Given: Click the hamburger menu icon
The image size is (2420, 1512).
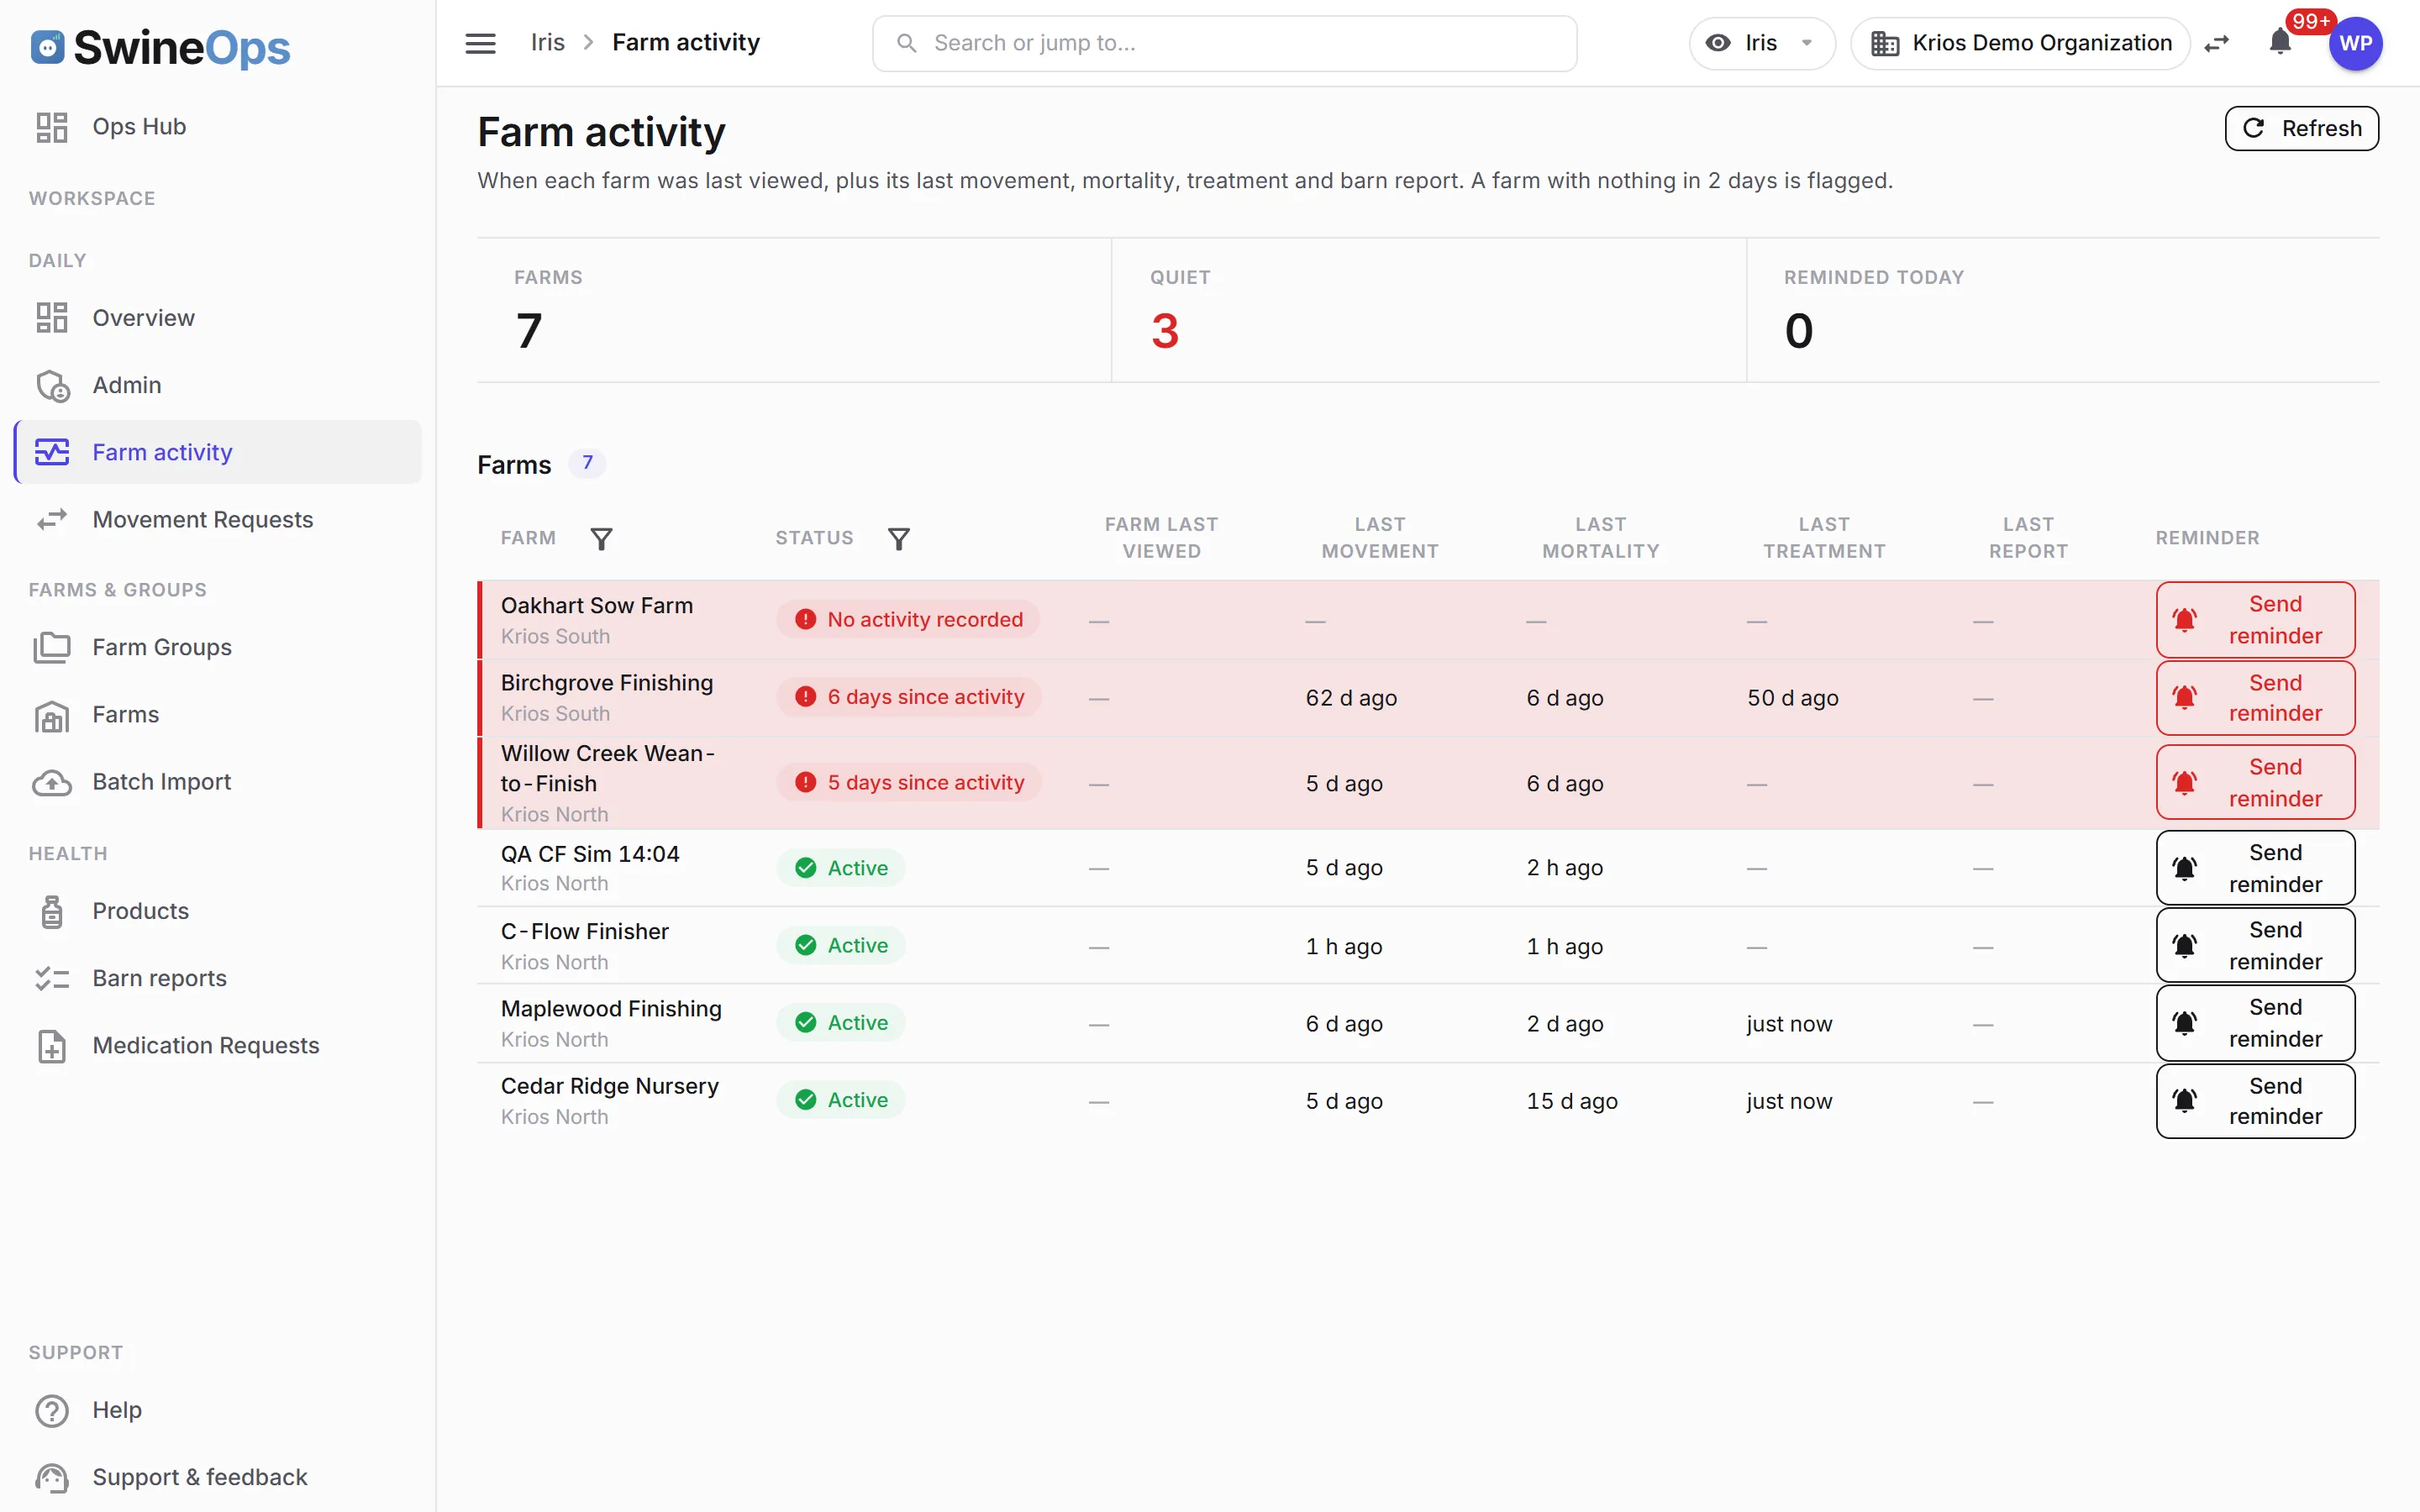Looking at the screenshot, I should pos(480,43).
